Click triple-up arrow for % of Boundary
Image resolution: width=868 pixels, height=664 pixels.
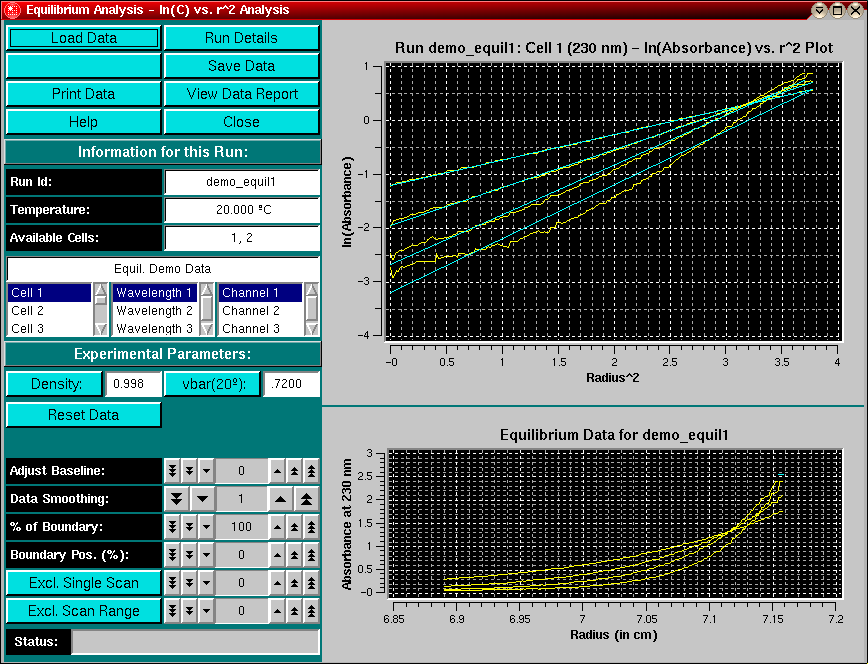point(311,526)
